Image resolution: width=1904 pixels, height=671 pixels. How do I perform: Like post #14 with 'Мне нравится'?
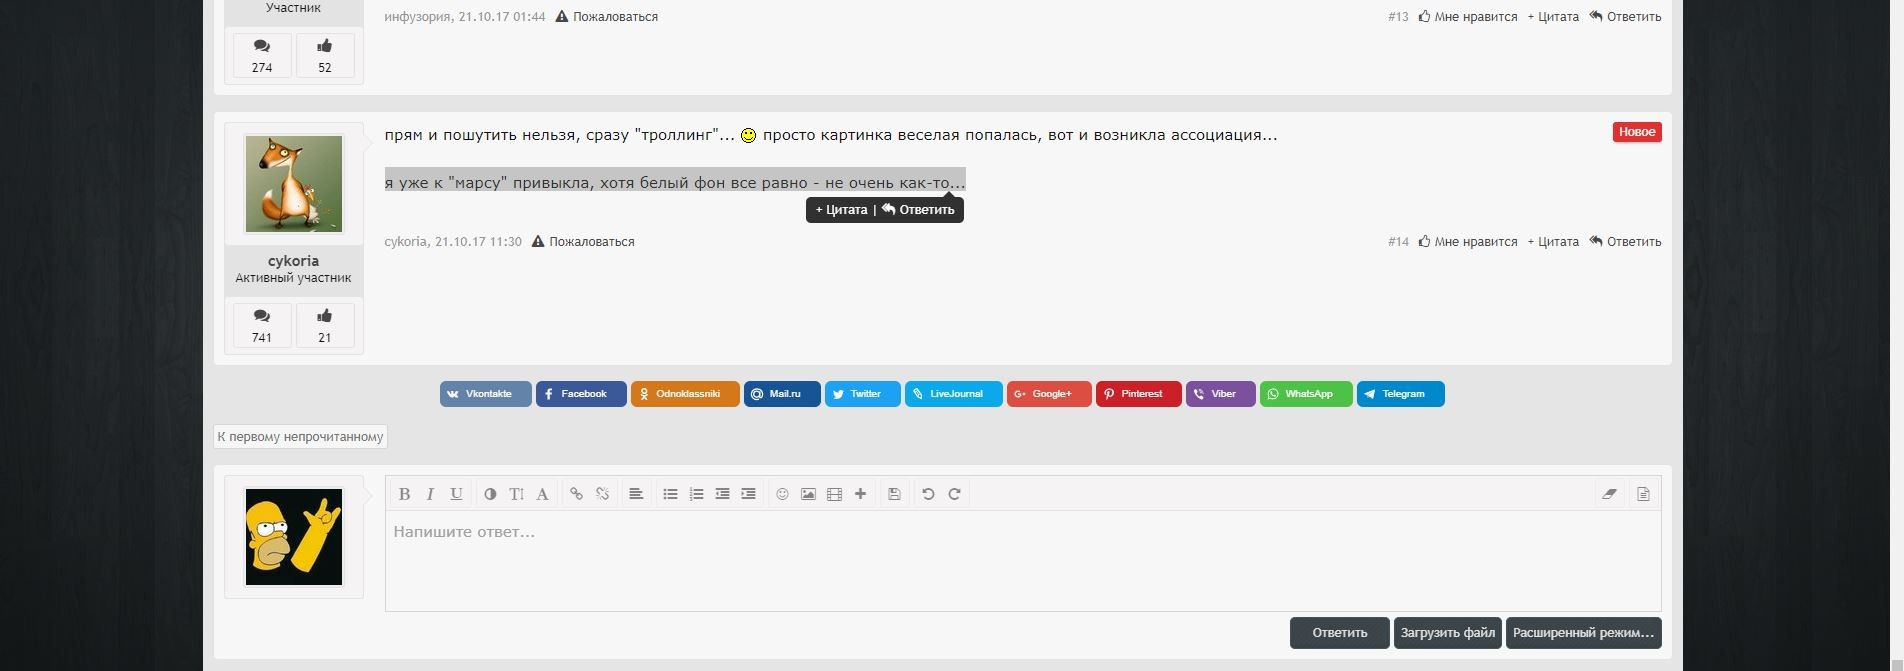pos(1468,242)
